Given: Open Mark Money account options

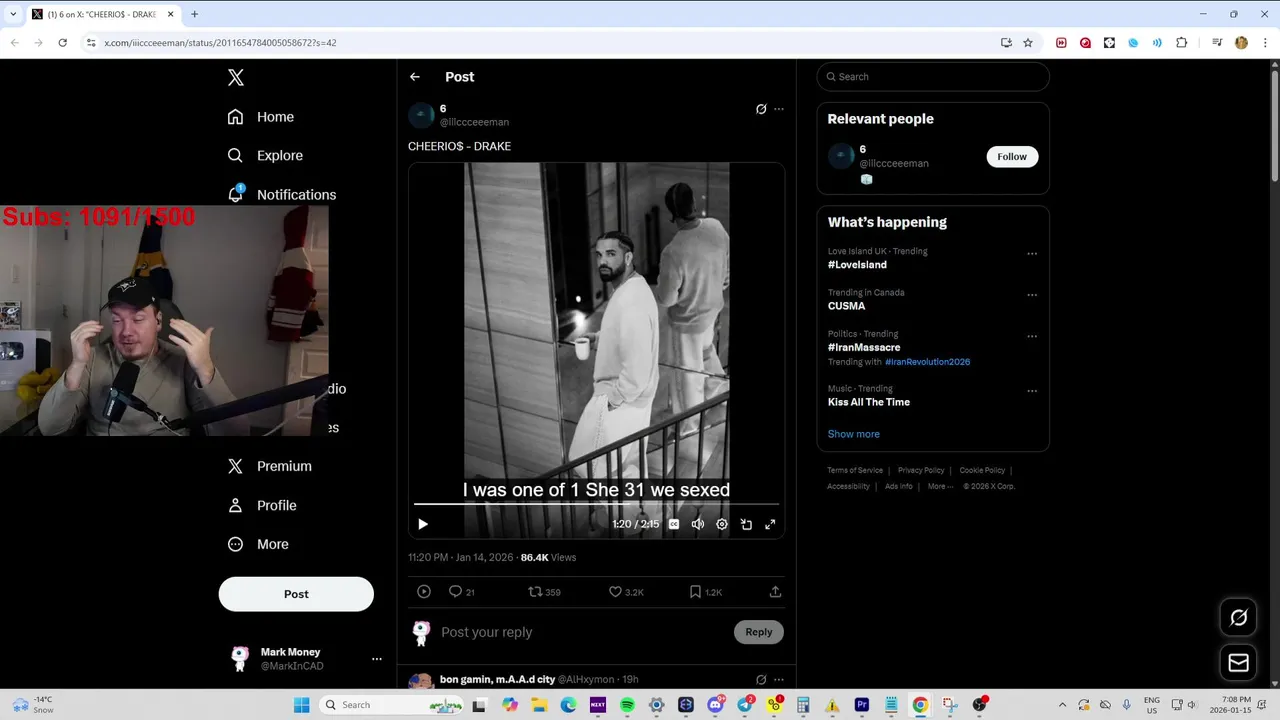Looking at the screenshot, I should click(x=376, y=659).
